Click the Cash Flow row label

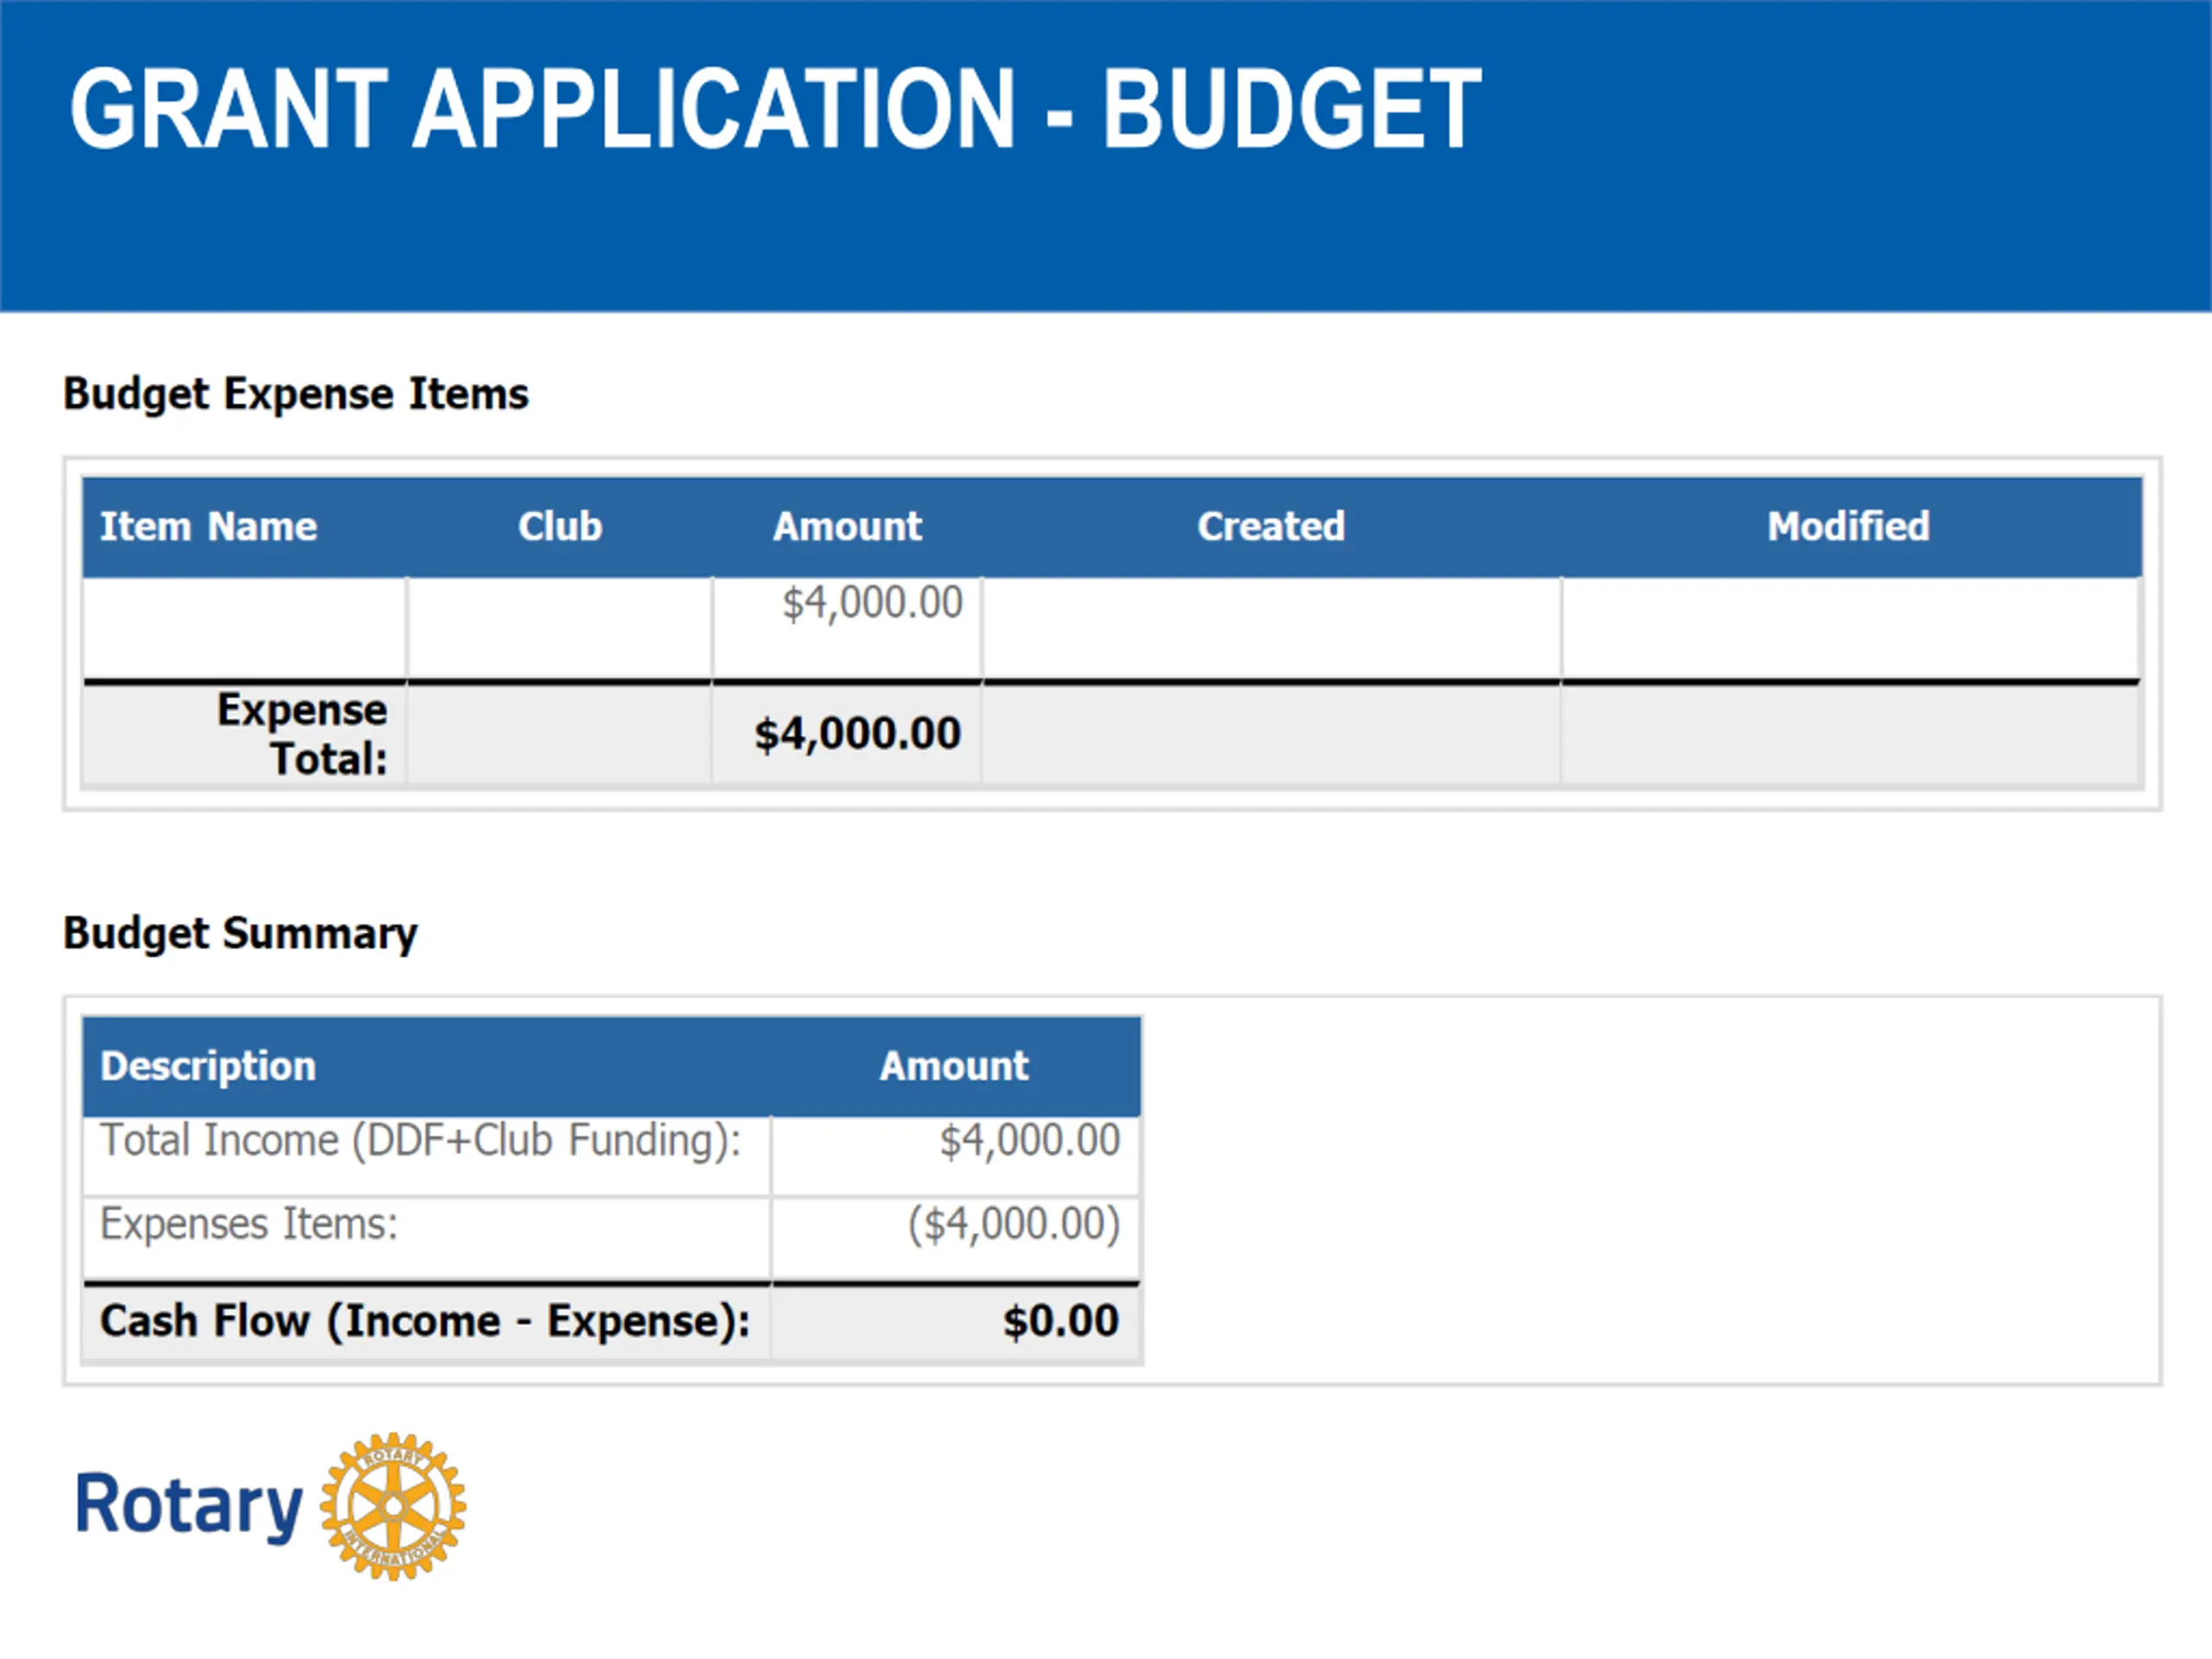click(425, 1321)
